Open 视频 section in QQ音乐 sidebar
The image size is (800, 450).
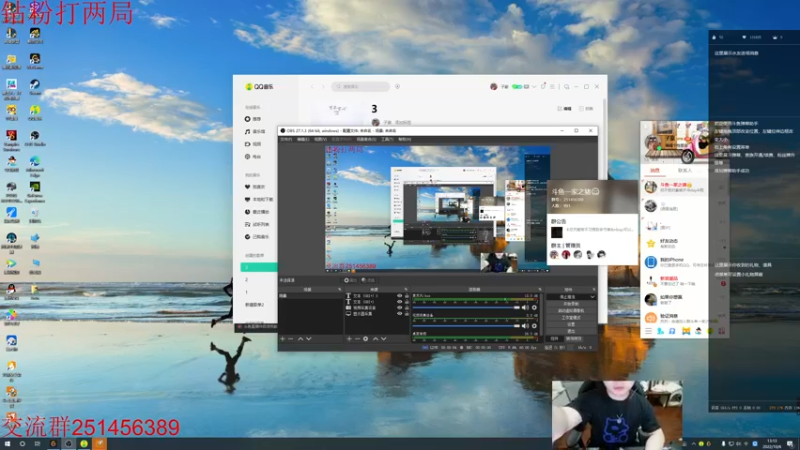pos(253,144)
